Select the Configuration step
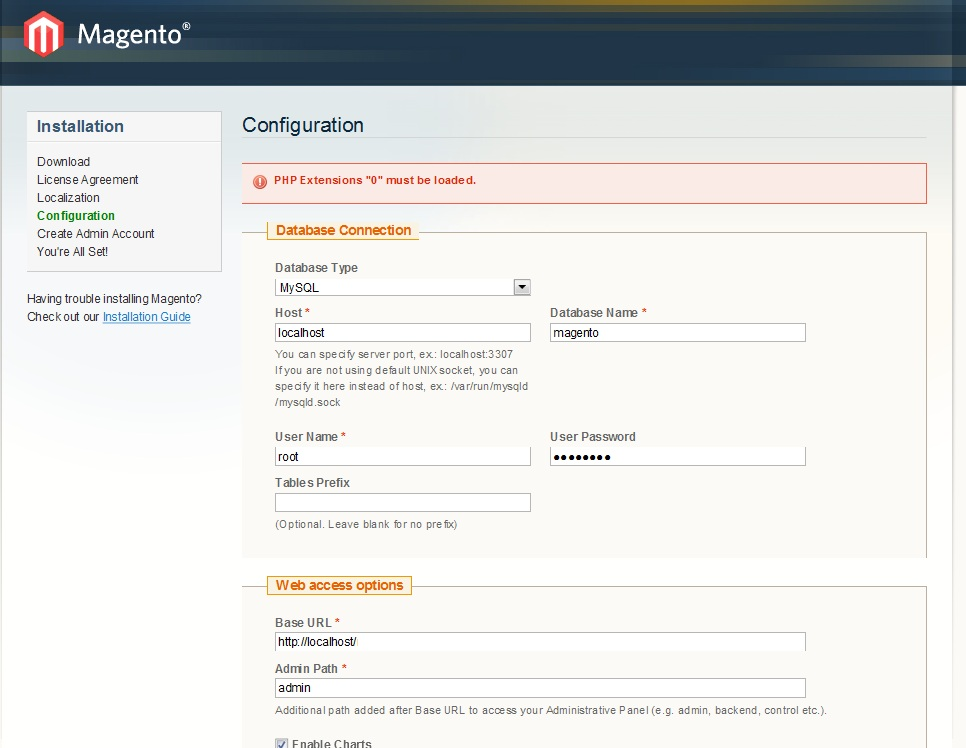966x748 pixels. pyautogui.click(x=76, y=216)
